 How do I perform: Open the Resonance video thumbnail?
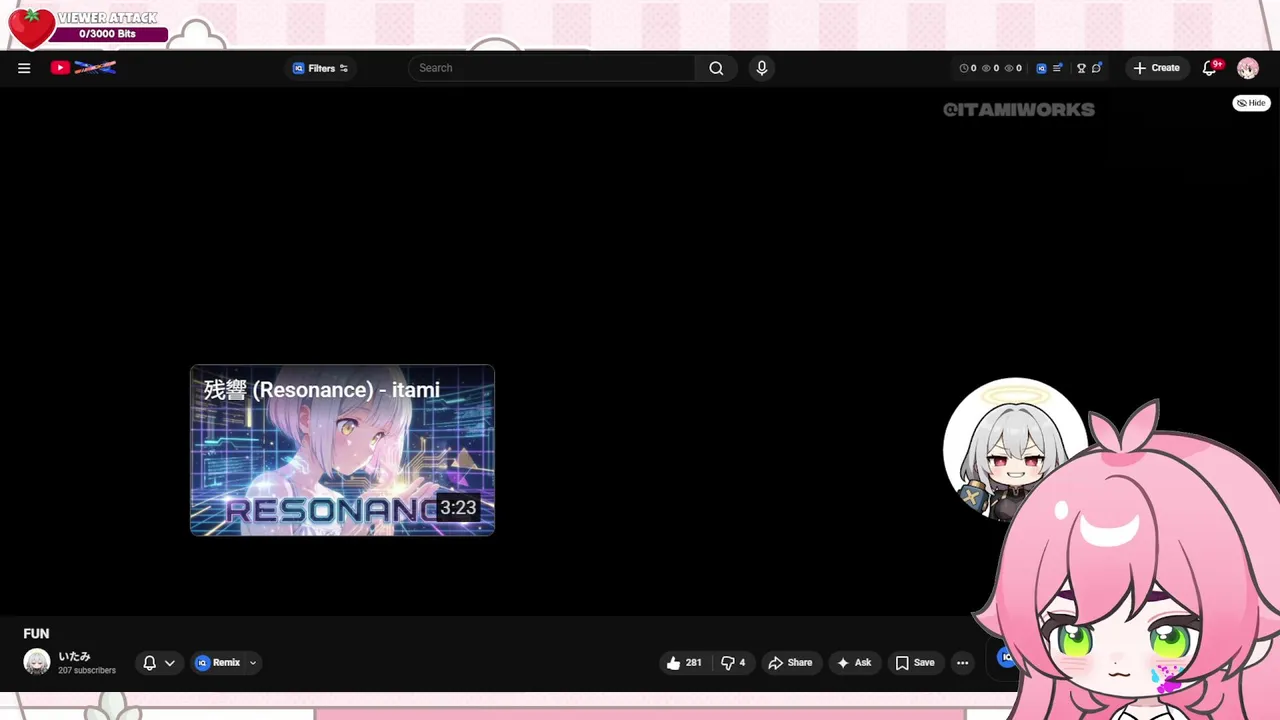point(342,450)
